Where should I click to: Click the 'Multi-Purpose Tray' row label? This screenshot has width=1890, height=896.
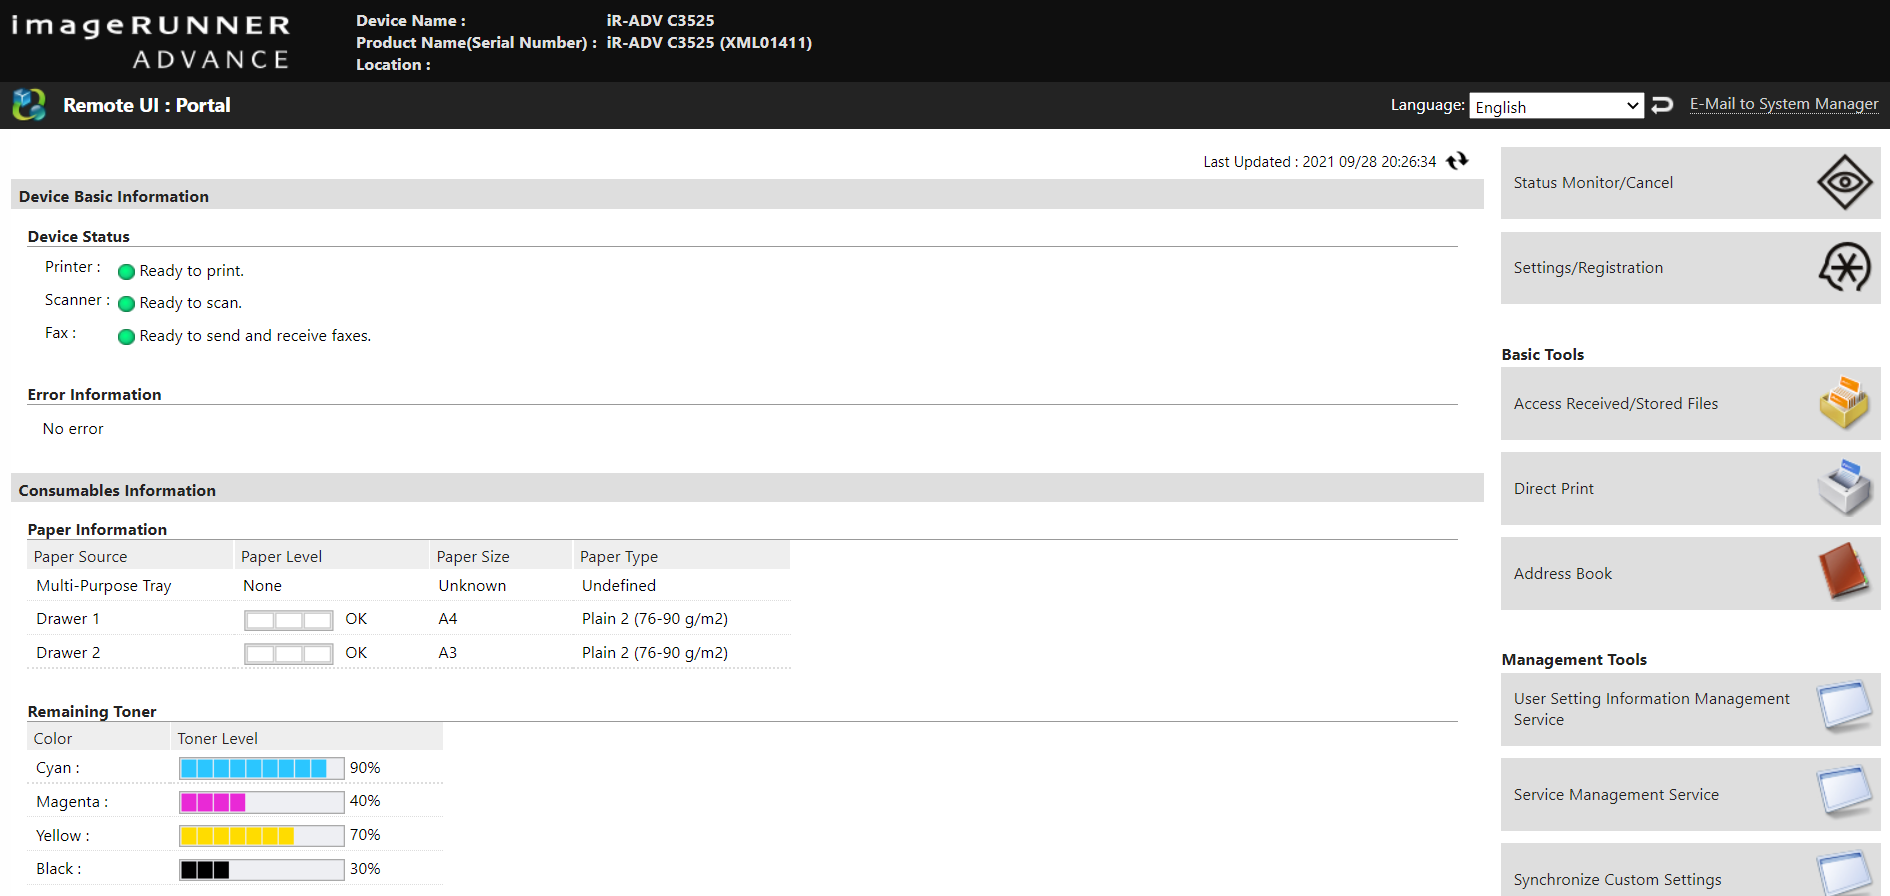pyautogui.click(x=104, y=586)
